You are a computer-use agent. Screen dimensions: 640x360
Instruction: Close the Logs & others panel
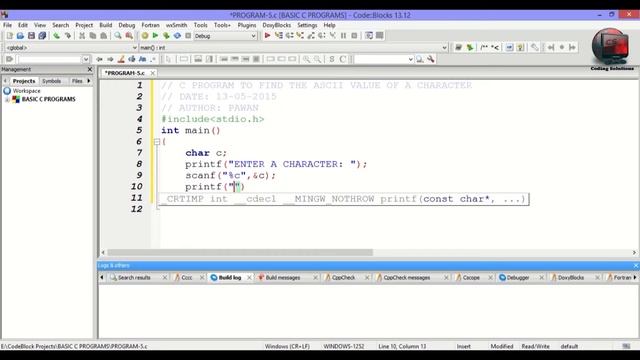[x=636, y=266]
